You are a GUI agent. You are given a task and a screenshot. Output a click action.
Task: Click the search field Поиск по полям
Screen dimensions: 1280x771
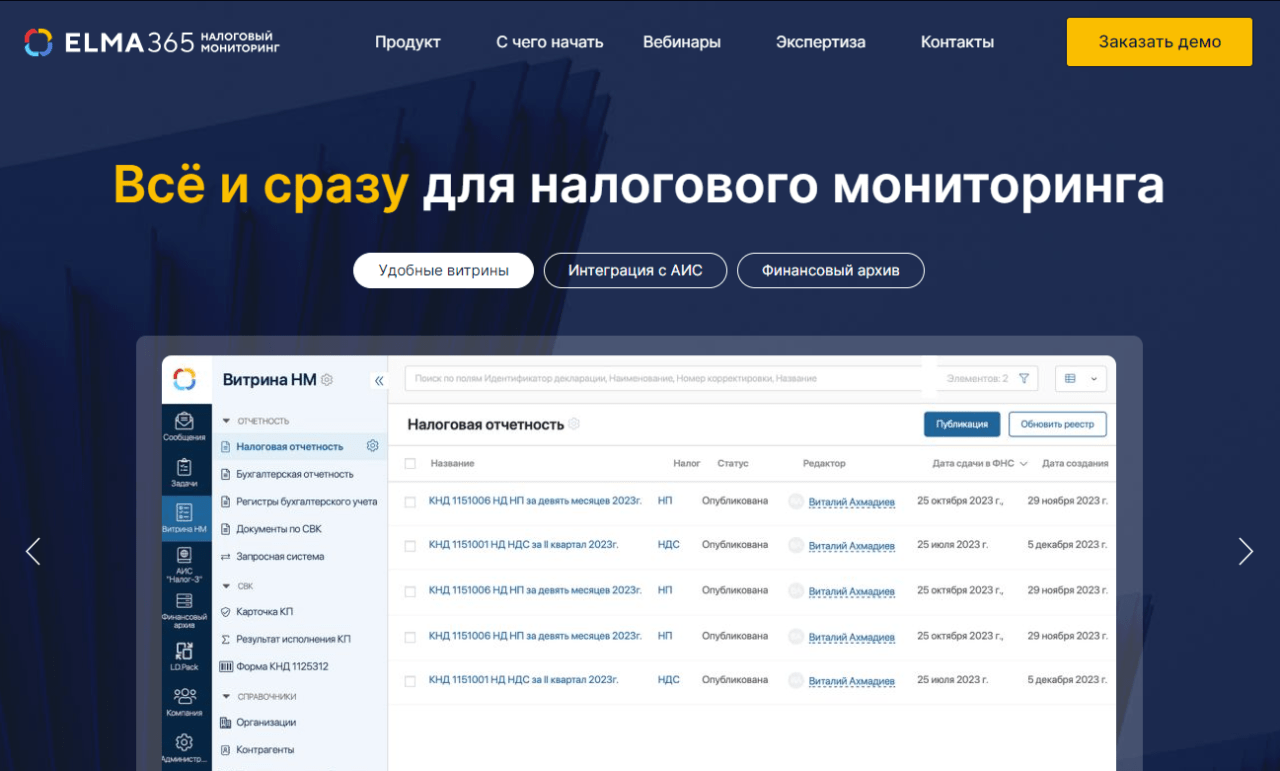[x=665, y=378]
